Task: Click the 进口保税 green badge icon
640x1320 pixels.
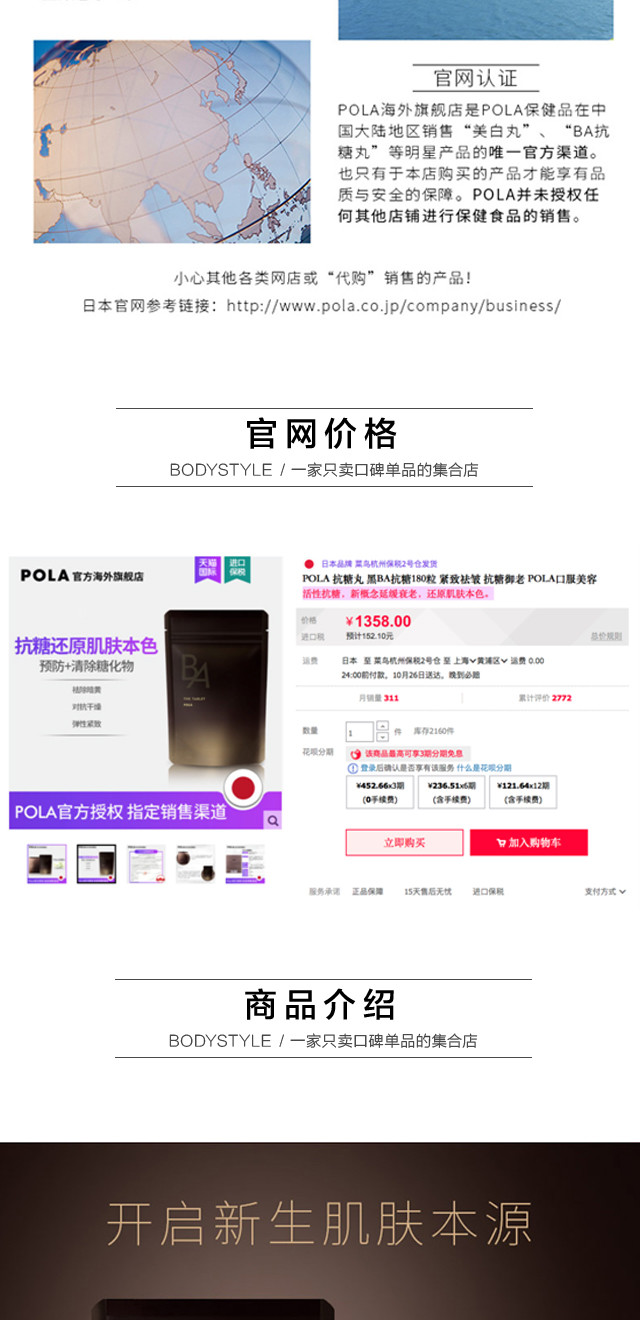Action: coord(237,570)
